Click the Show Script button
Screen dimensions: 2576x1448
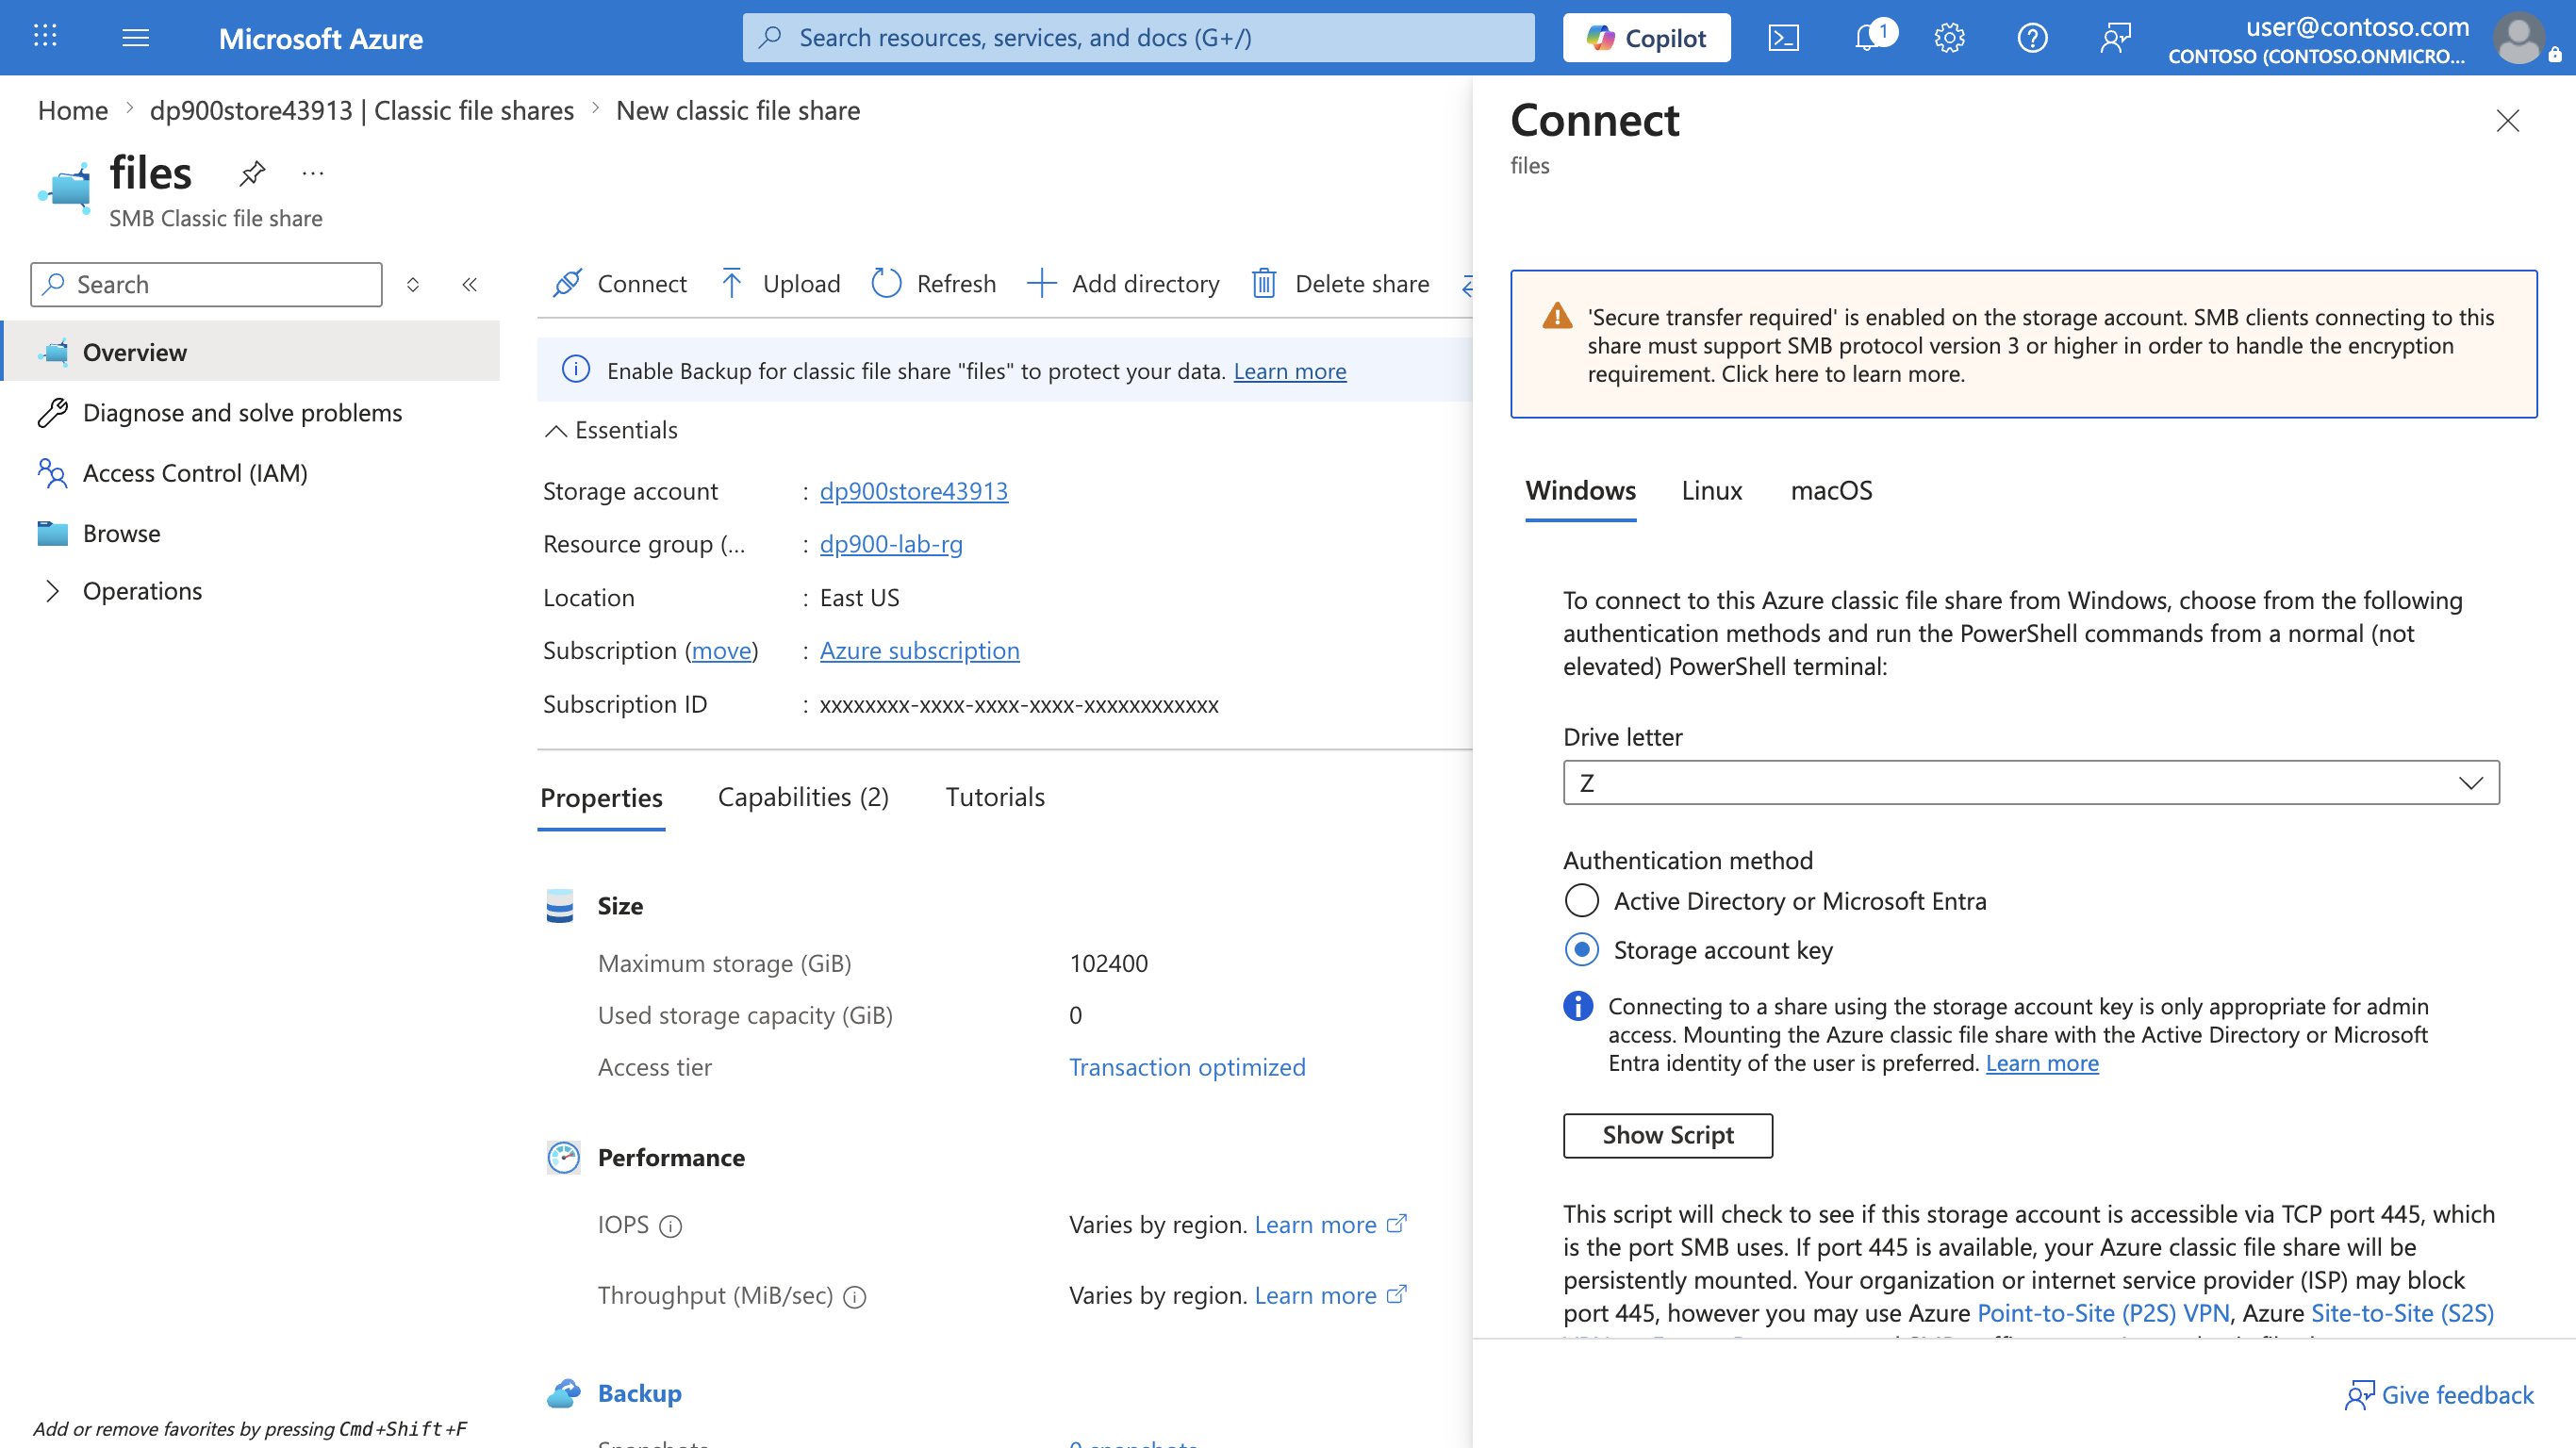click(1668, 1135)
